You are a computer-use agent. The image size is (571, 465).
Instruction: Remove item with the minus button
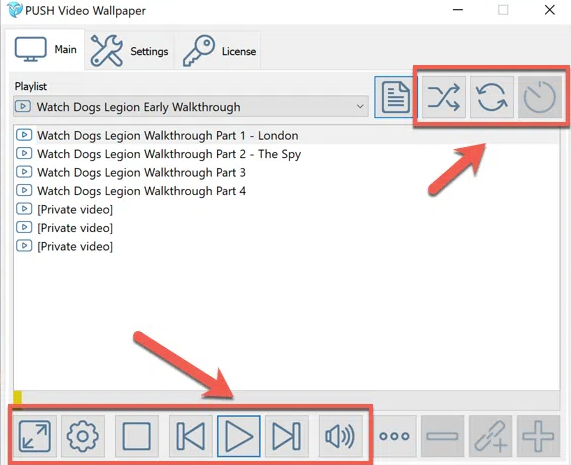pyautogui.click(x=442, y=436)
